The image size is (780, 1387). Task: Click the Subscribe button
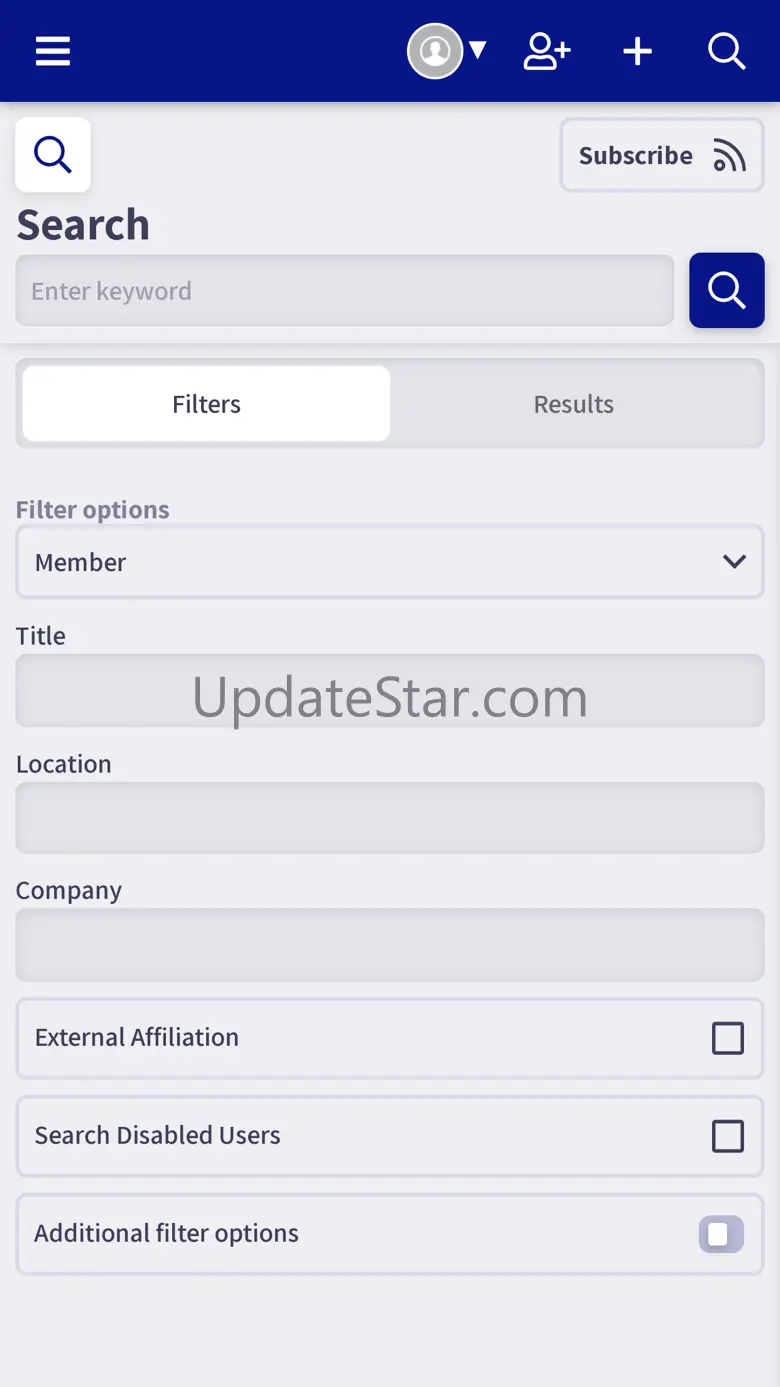click(662, 155)
